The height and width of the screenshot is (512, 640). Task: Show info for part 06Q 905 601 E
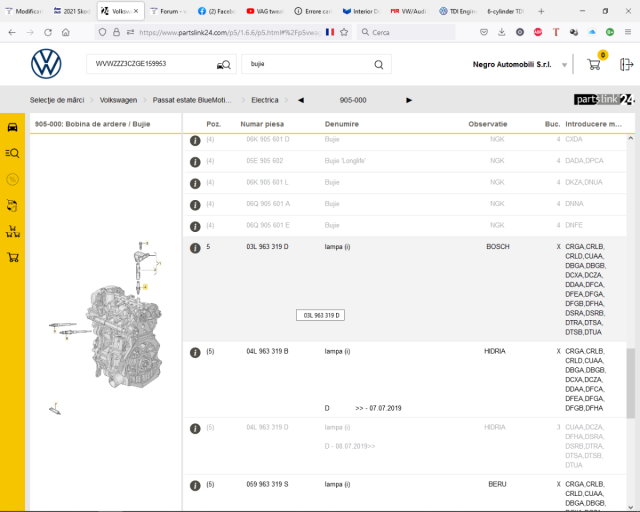pyautogui.click(x=195, y=227)
